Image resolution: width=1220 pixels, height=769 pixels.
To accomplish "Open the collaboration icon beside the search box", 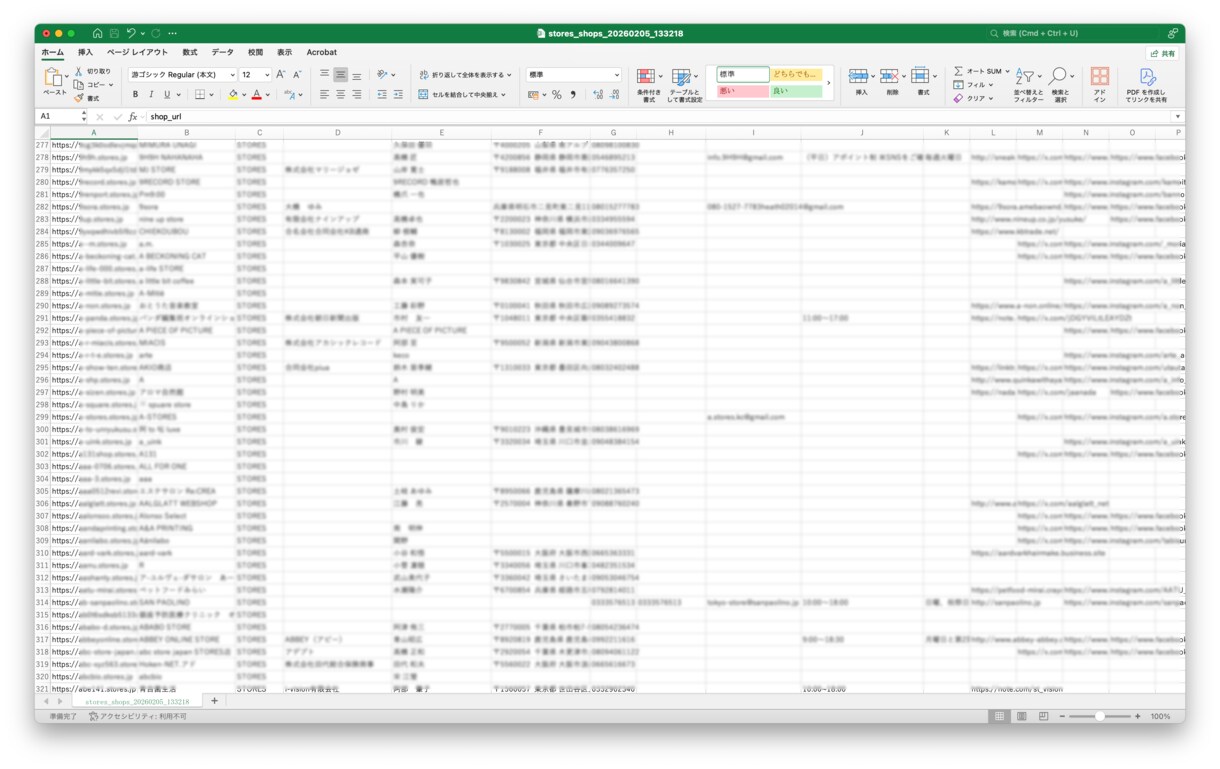I will (1173, 33).
